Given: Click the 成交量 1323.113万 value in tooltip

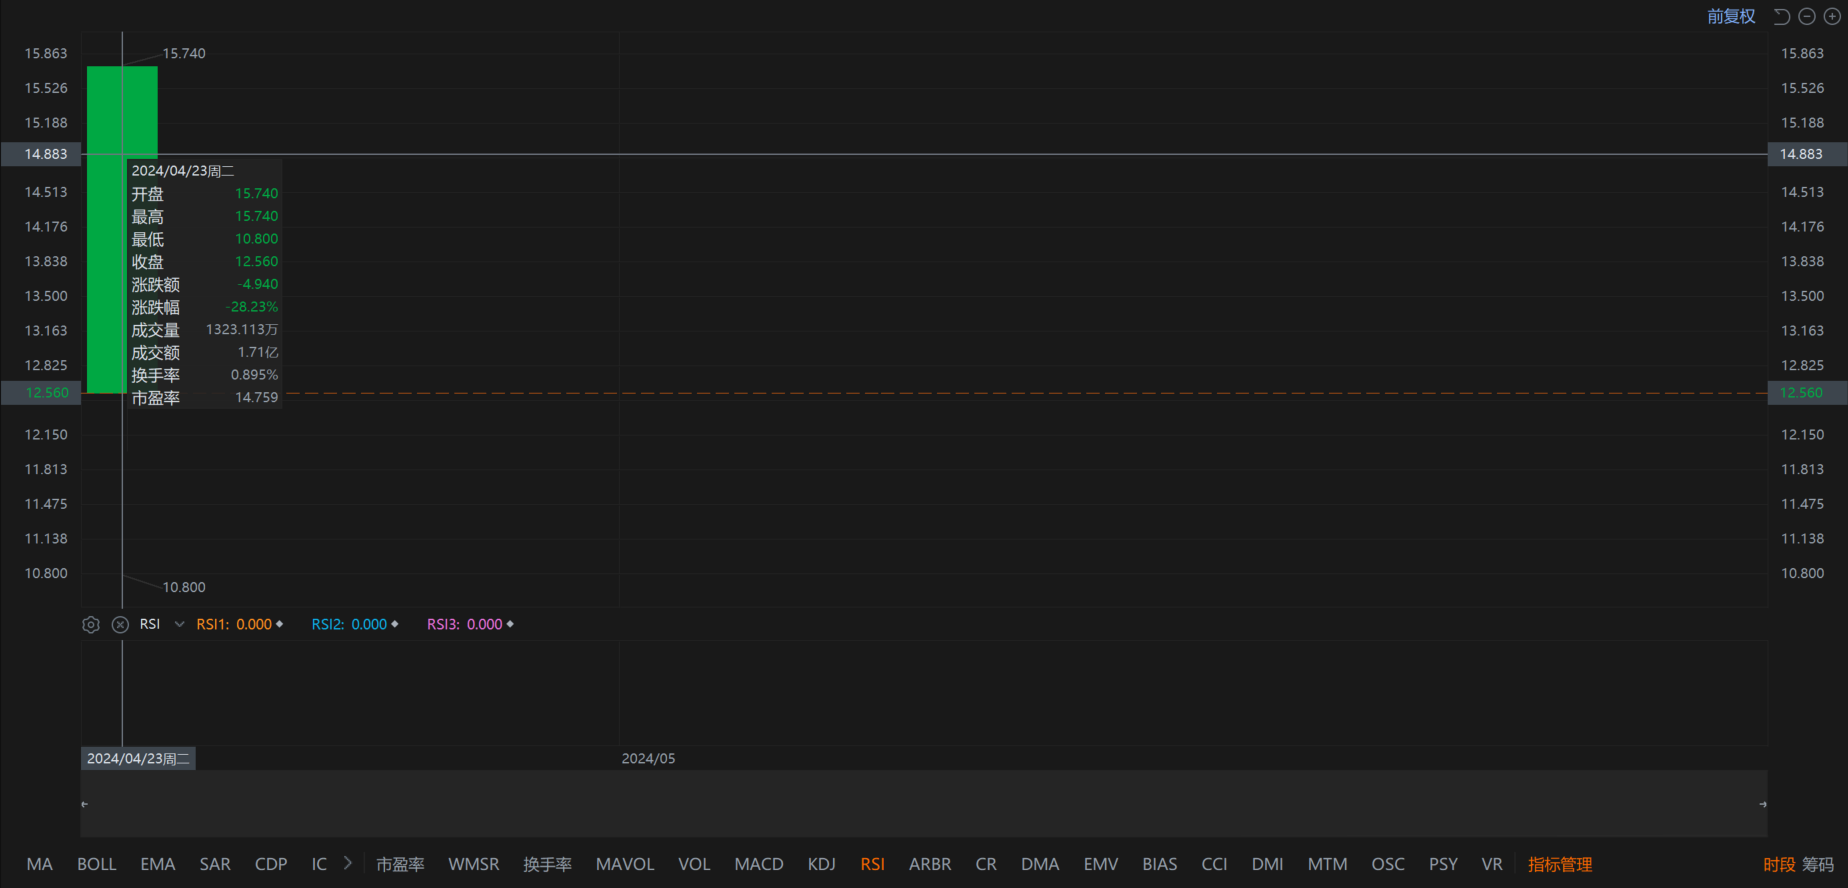Looking at the screenshot, I should coord(242,329).
